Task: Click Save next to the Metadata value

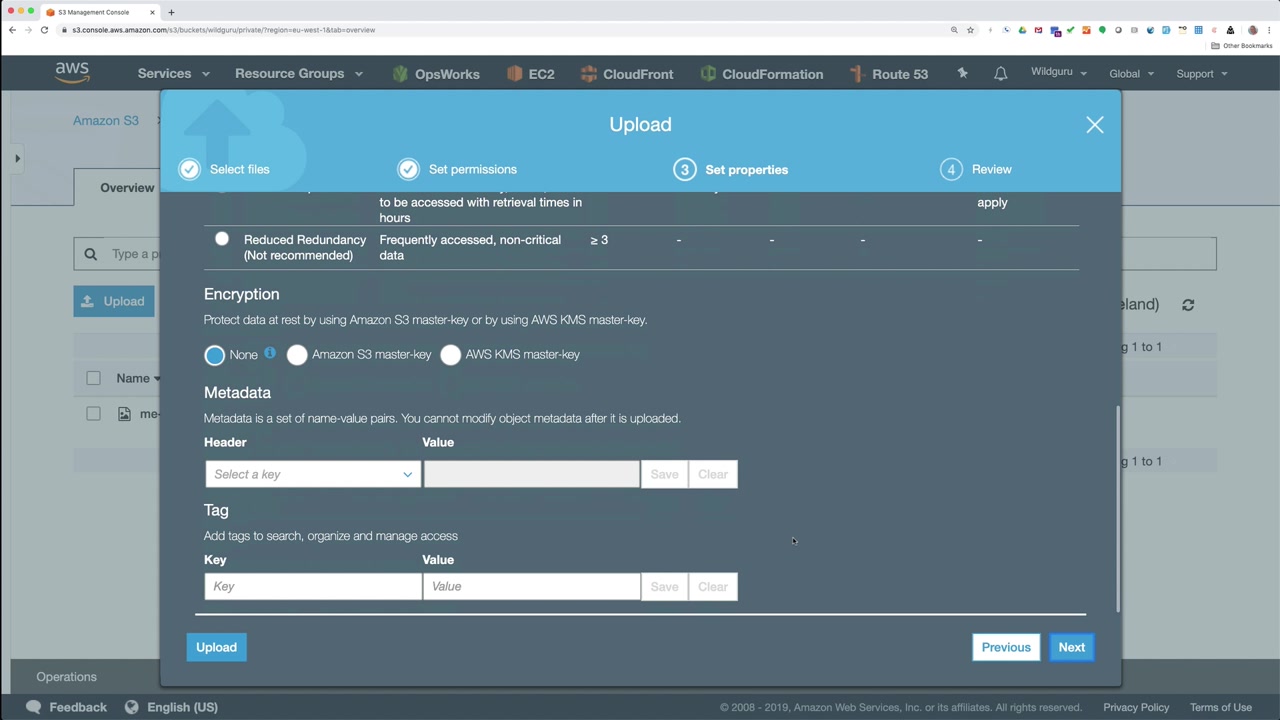Action: pos(664,474)
